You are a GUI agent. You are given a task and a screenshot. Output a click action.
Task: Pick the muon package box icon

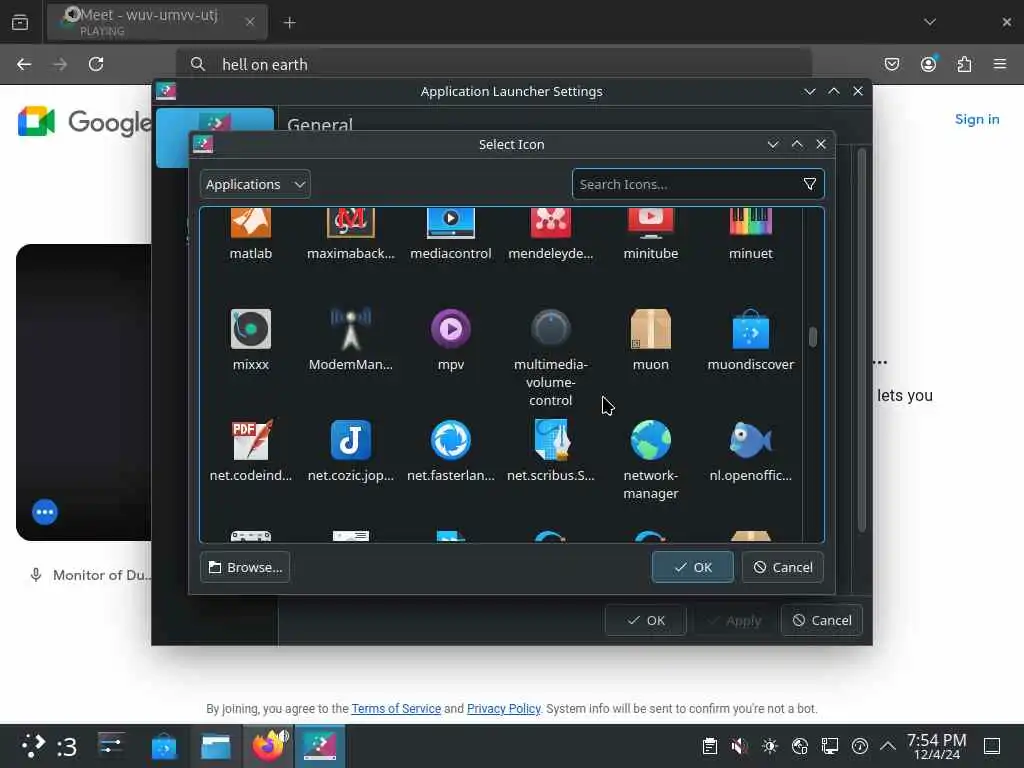click(650, 328)
